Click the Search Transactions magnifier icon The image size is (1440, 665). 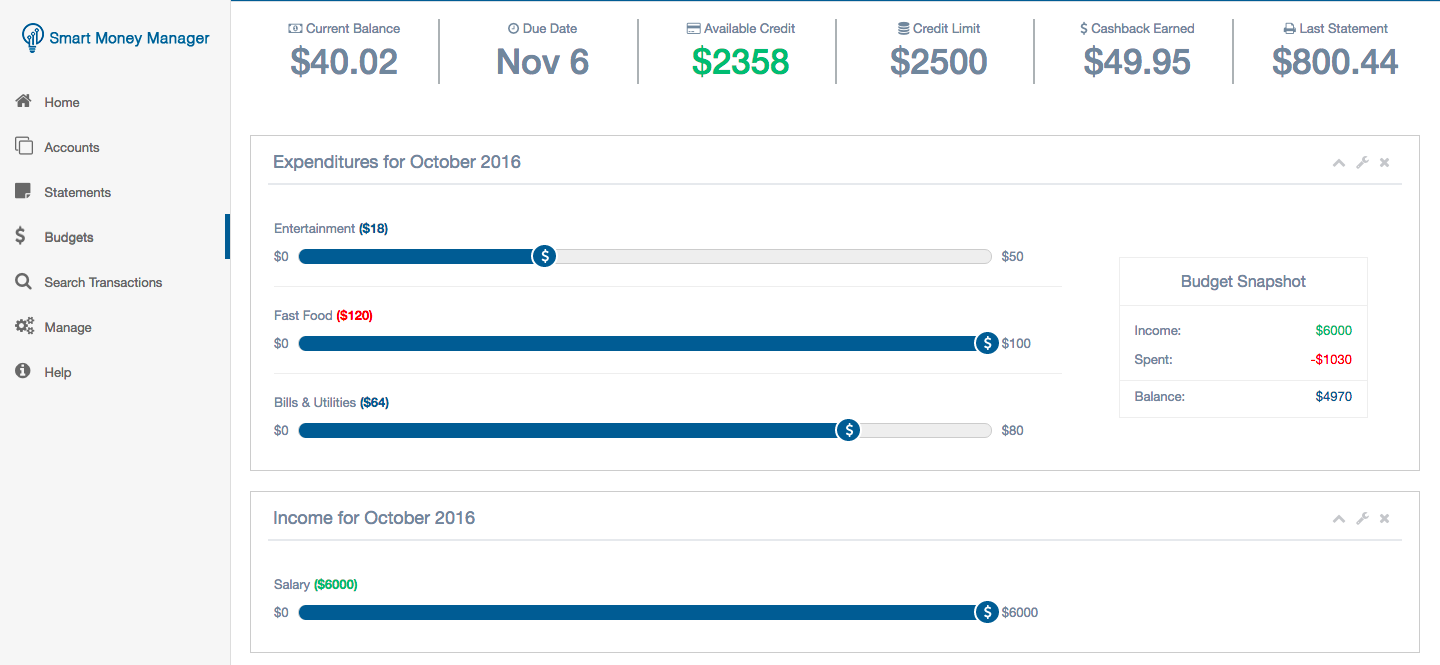[24, 281]
